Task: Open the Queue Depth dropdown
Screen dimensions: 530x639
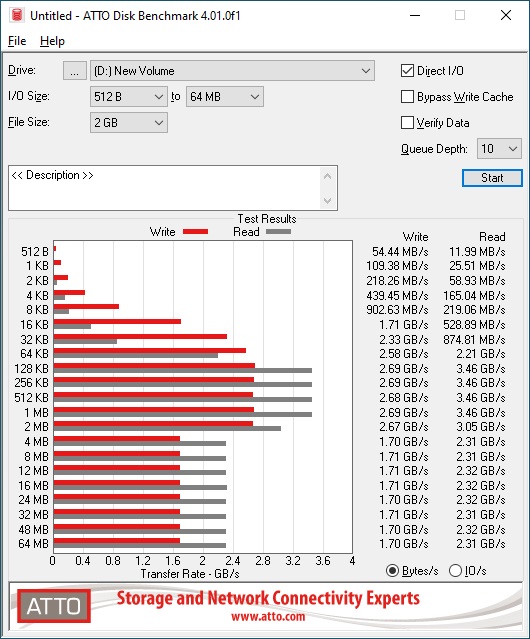Action: point(499,149)
